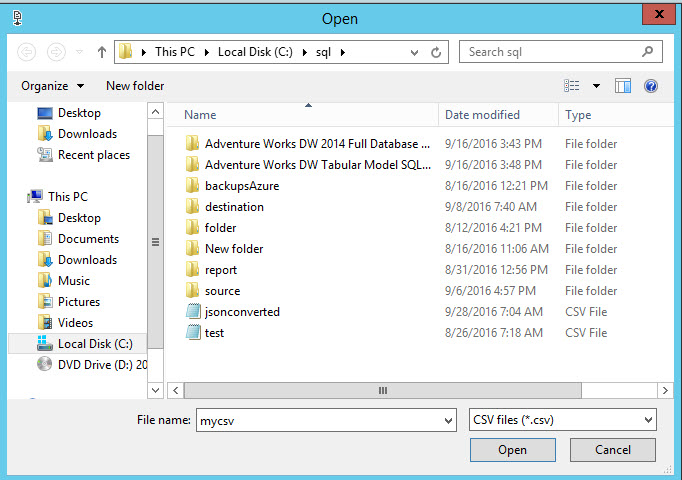The height and width of the screenshot is (480, 682).
Task: Click the 9/28/2016 7:04 AM date cell
Action: point(494,312)
